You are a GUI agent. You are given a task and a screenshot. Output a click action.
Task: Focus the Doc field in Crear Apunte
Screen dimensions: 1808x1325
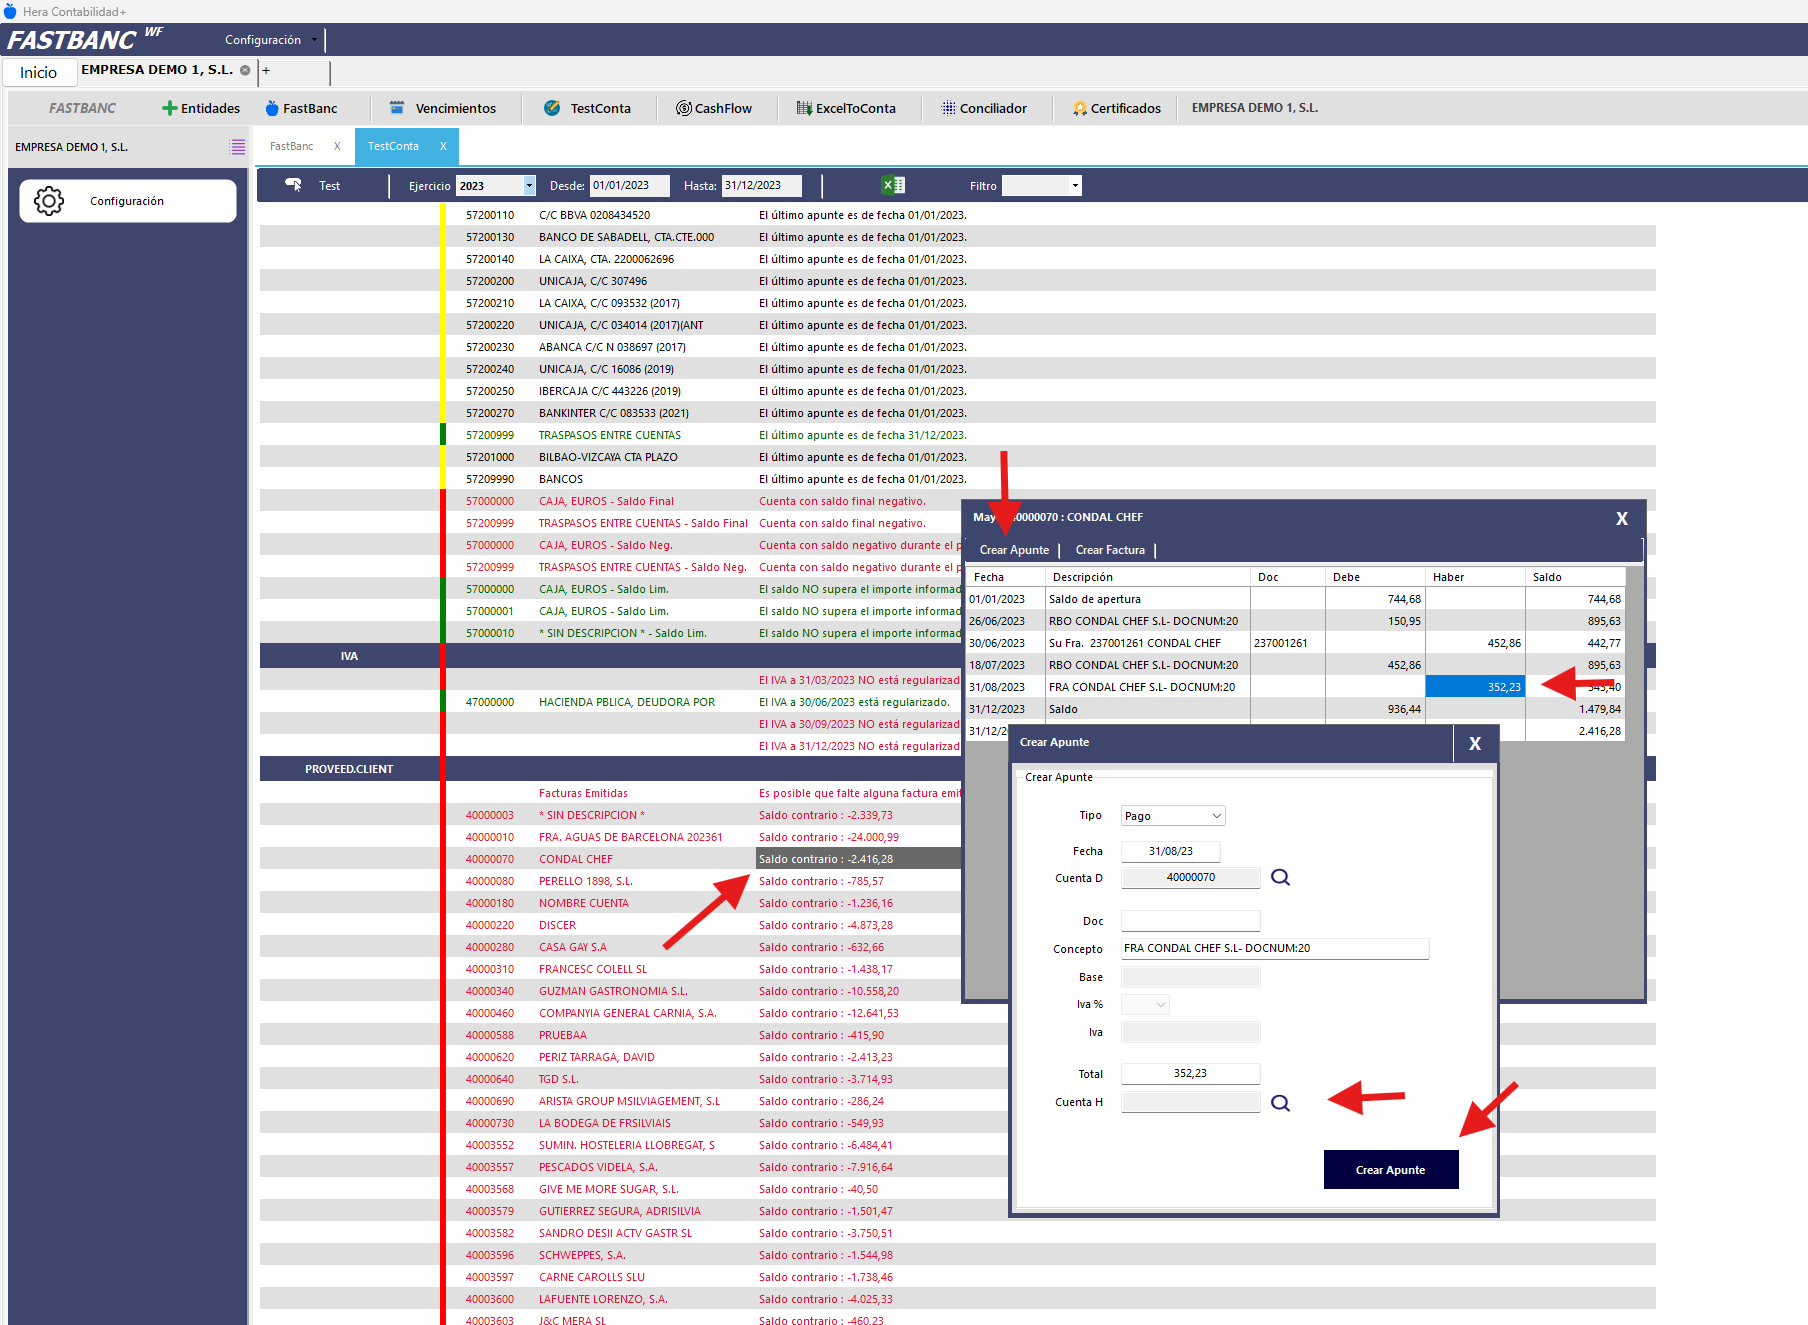coord(1191,921)
